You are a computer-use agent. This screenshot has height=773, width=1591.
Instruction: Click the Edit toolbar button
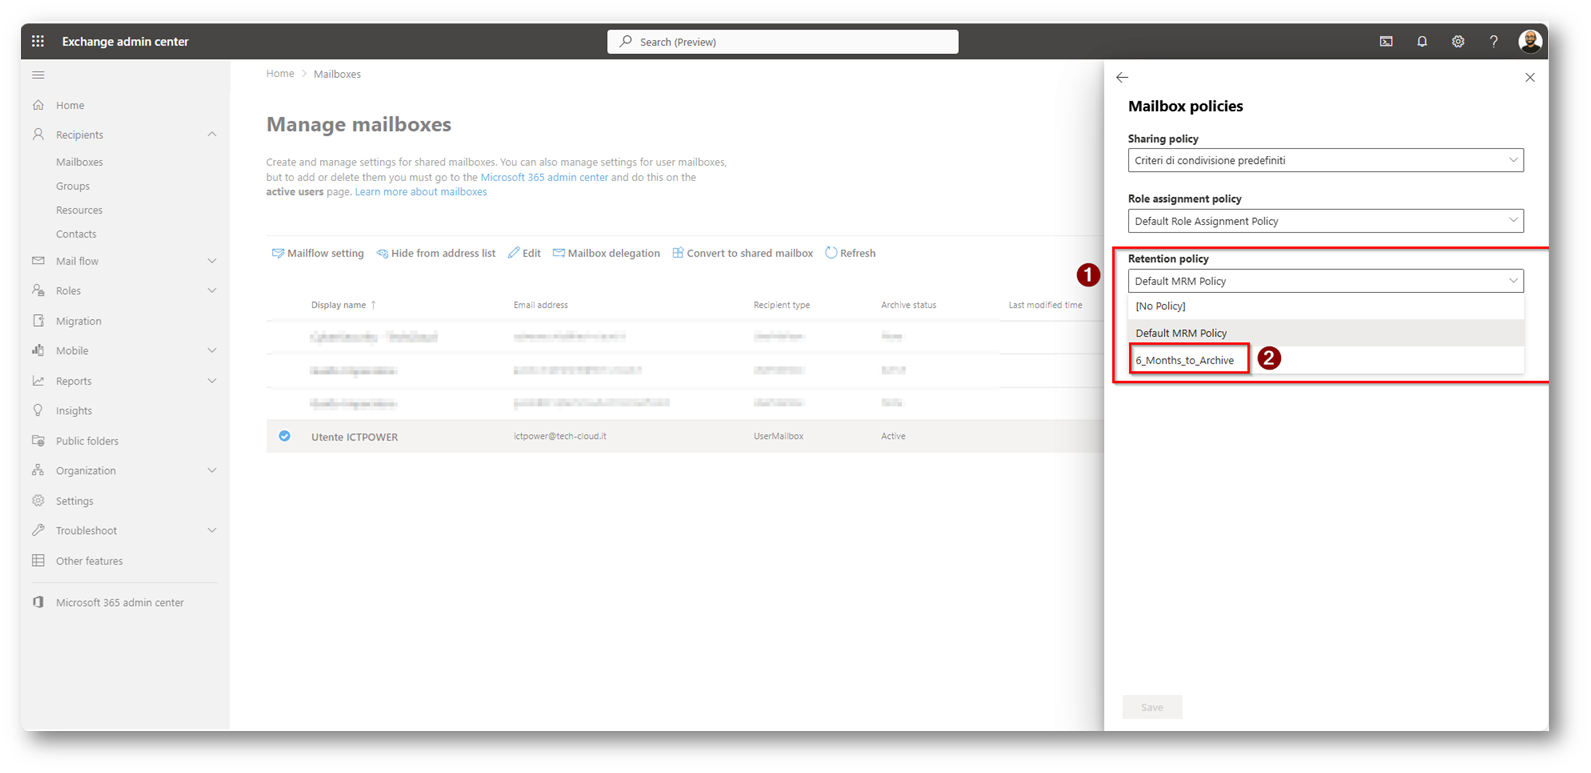pos(524,253)
